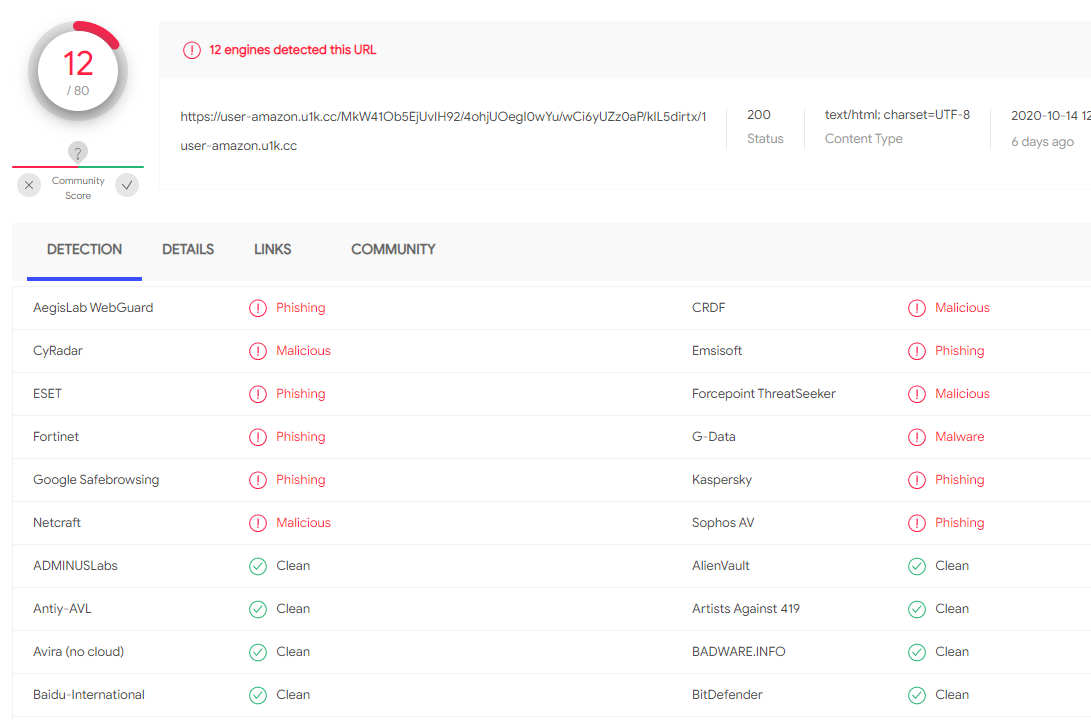Screen dimensions: 1091x720
Task: Click the '12 engines detected this URL' message
Action: tap(292, 50)
